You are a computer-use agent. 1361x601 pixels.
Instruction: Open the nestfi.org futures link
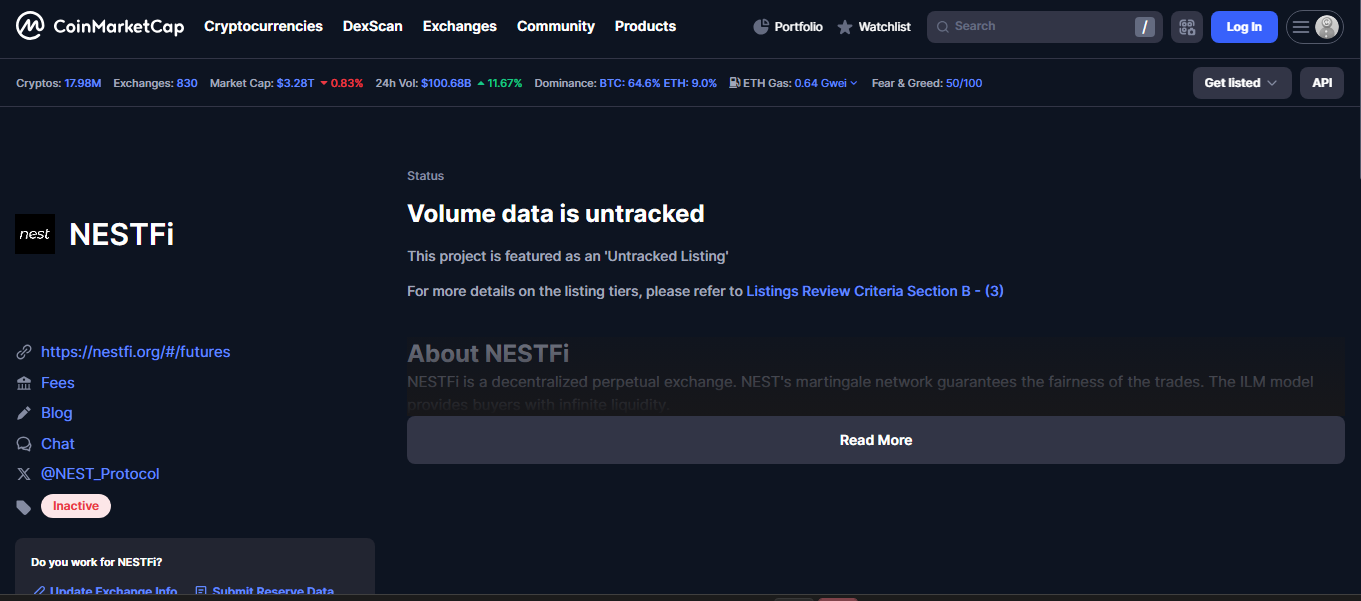[136, 352]
